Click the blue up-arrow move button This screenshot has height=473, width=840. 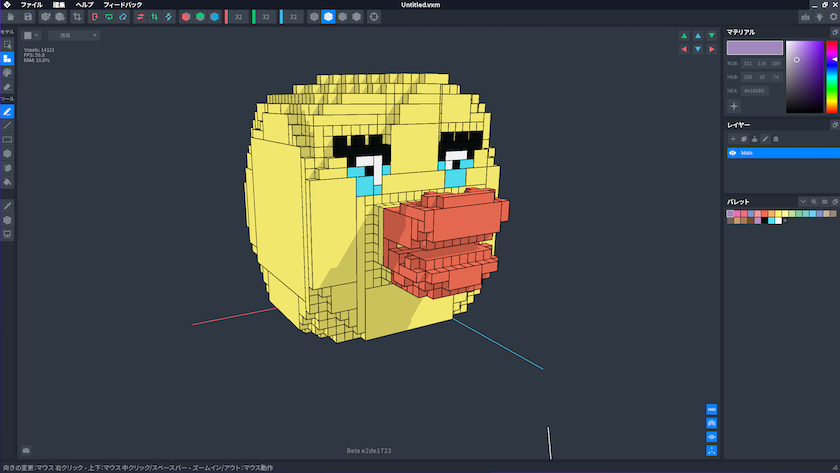698,35
